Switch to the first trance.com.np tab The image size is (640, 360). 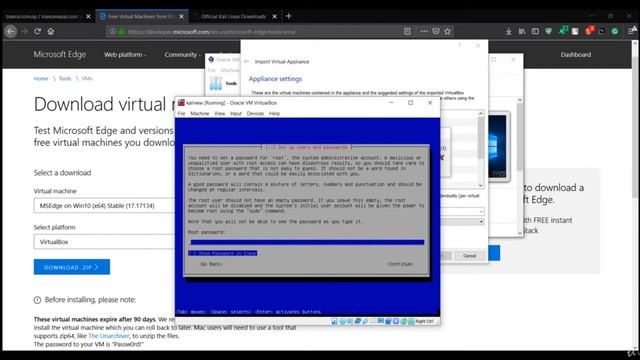pyautogui.click(x=42, y=16)
